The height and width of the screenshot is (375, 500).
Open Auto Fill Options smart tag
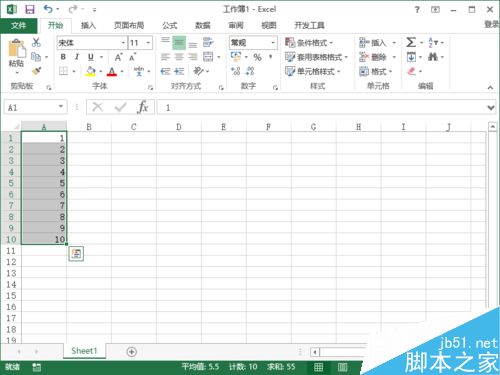(x=76, y=254)
